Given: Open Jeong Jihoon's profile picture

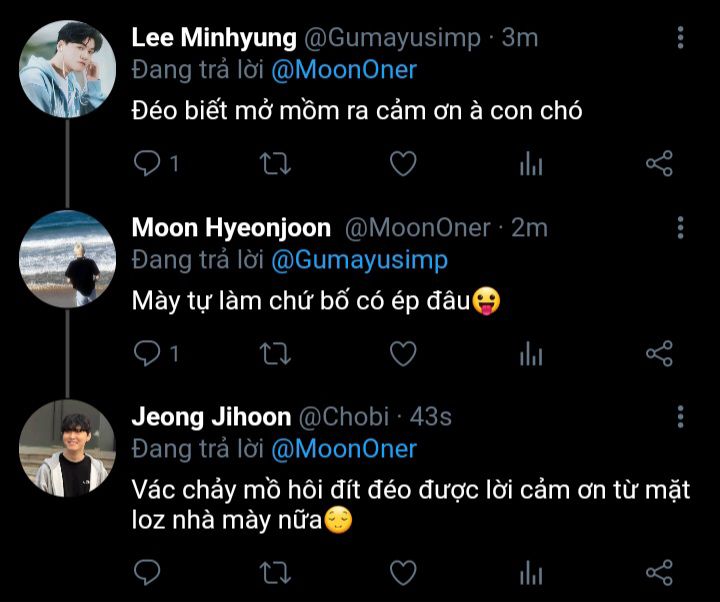Looking at the screenshot, I should [x=69, y=448].
